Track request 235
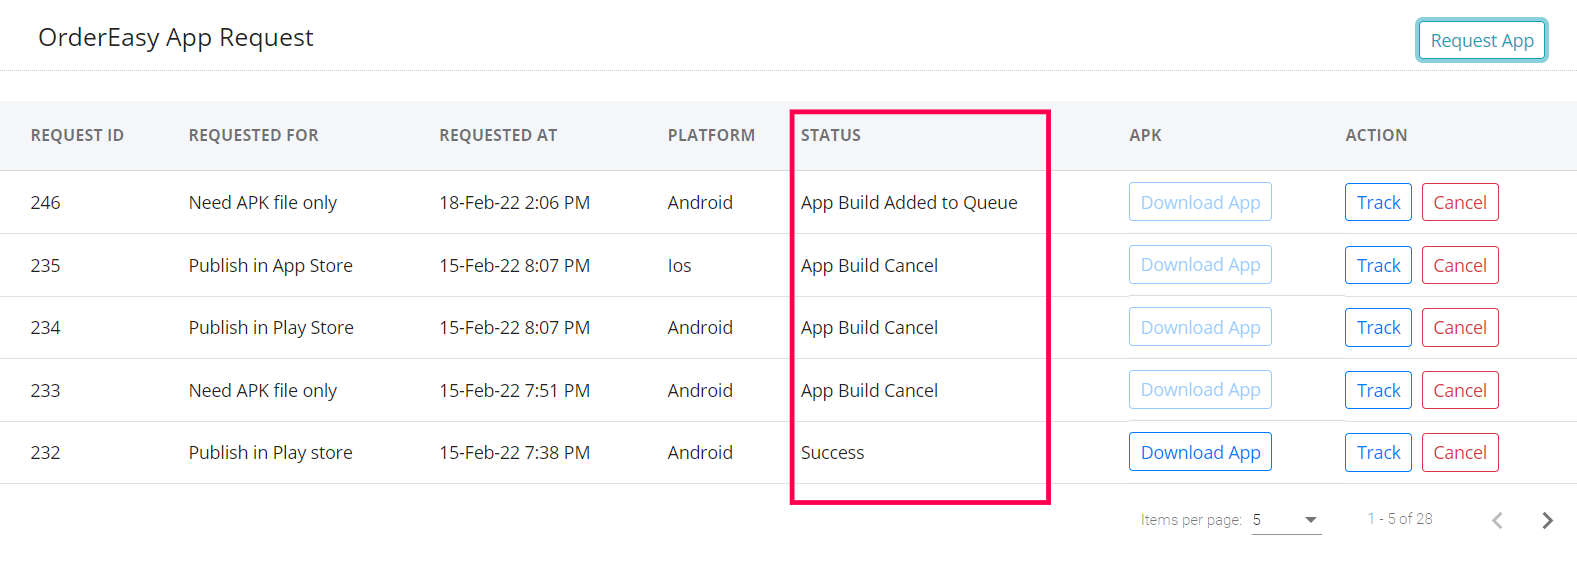The width and height of the screenshot is (1577, 588). [1378, 265]
